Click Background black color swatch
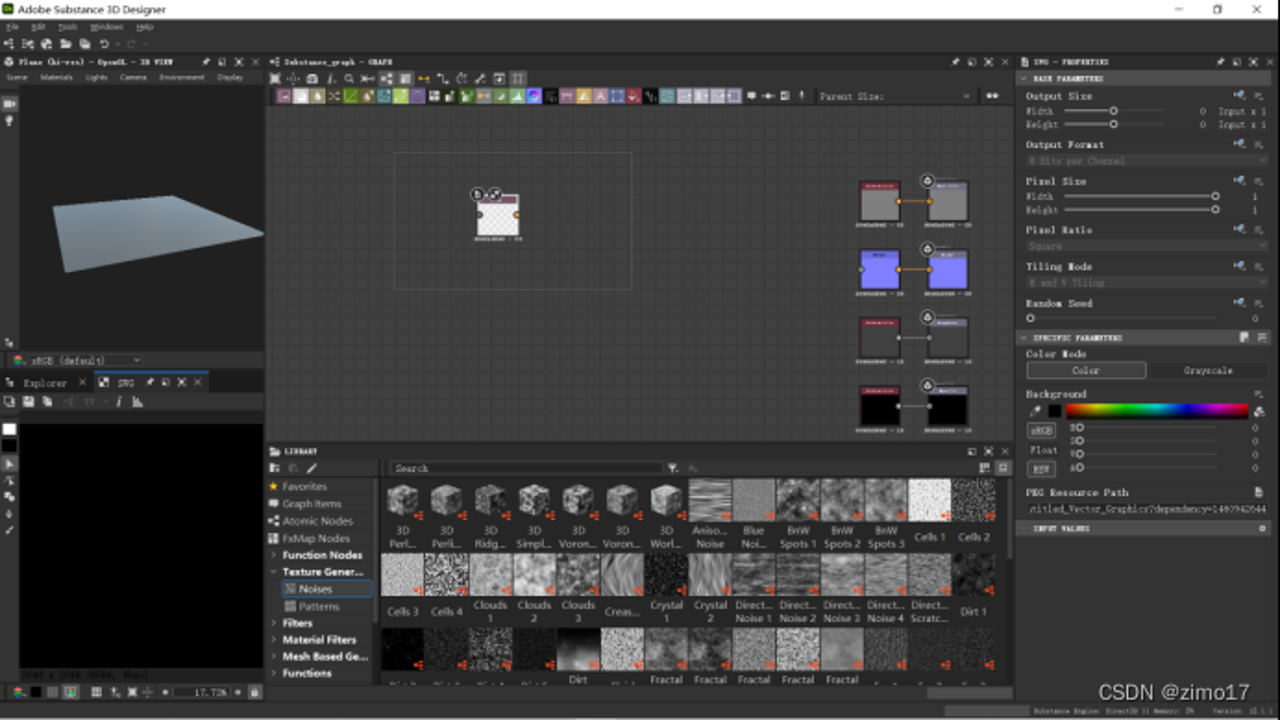Screen dimensions: 1280x720 pyautogui.click(x=1054, y=410)
